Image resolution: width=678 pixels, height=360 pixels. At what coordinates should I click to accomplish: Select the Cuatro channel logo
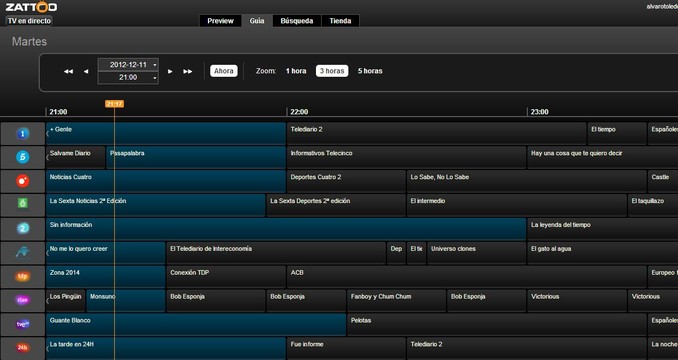(23, 181)
